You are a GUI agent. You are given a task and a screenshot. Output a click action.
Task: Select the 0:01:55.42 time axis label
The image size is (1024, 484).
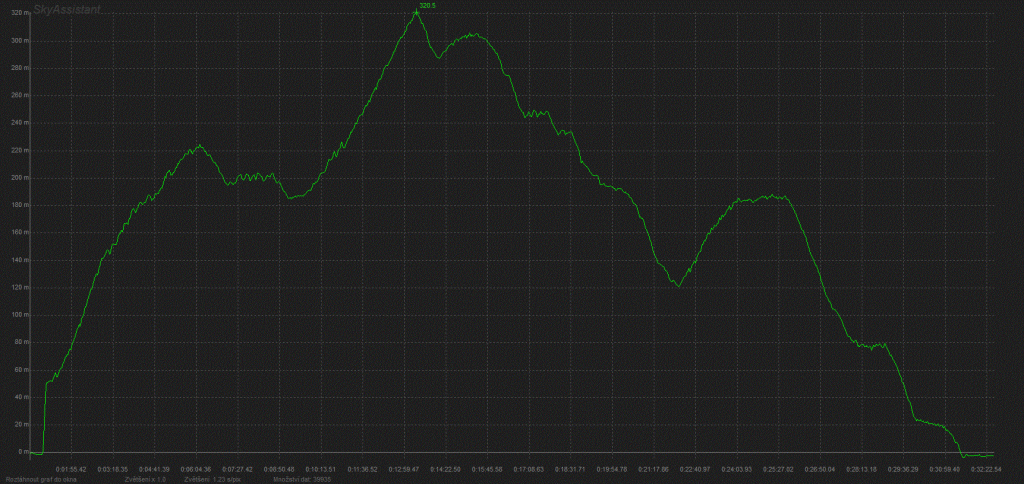(x=71, y=468)
